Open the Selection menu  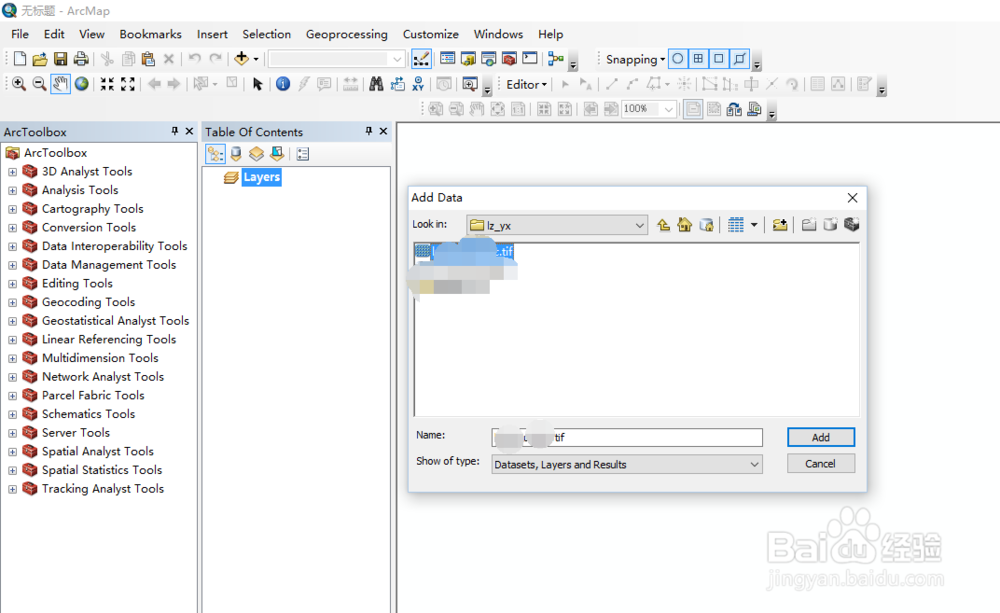coord(267,34)
